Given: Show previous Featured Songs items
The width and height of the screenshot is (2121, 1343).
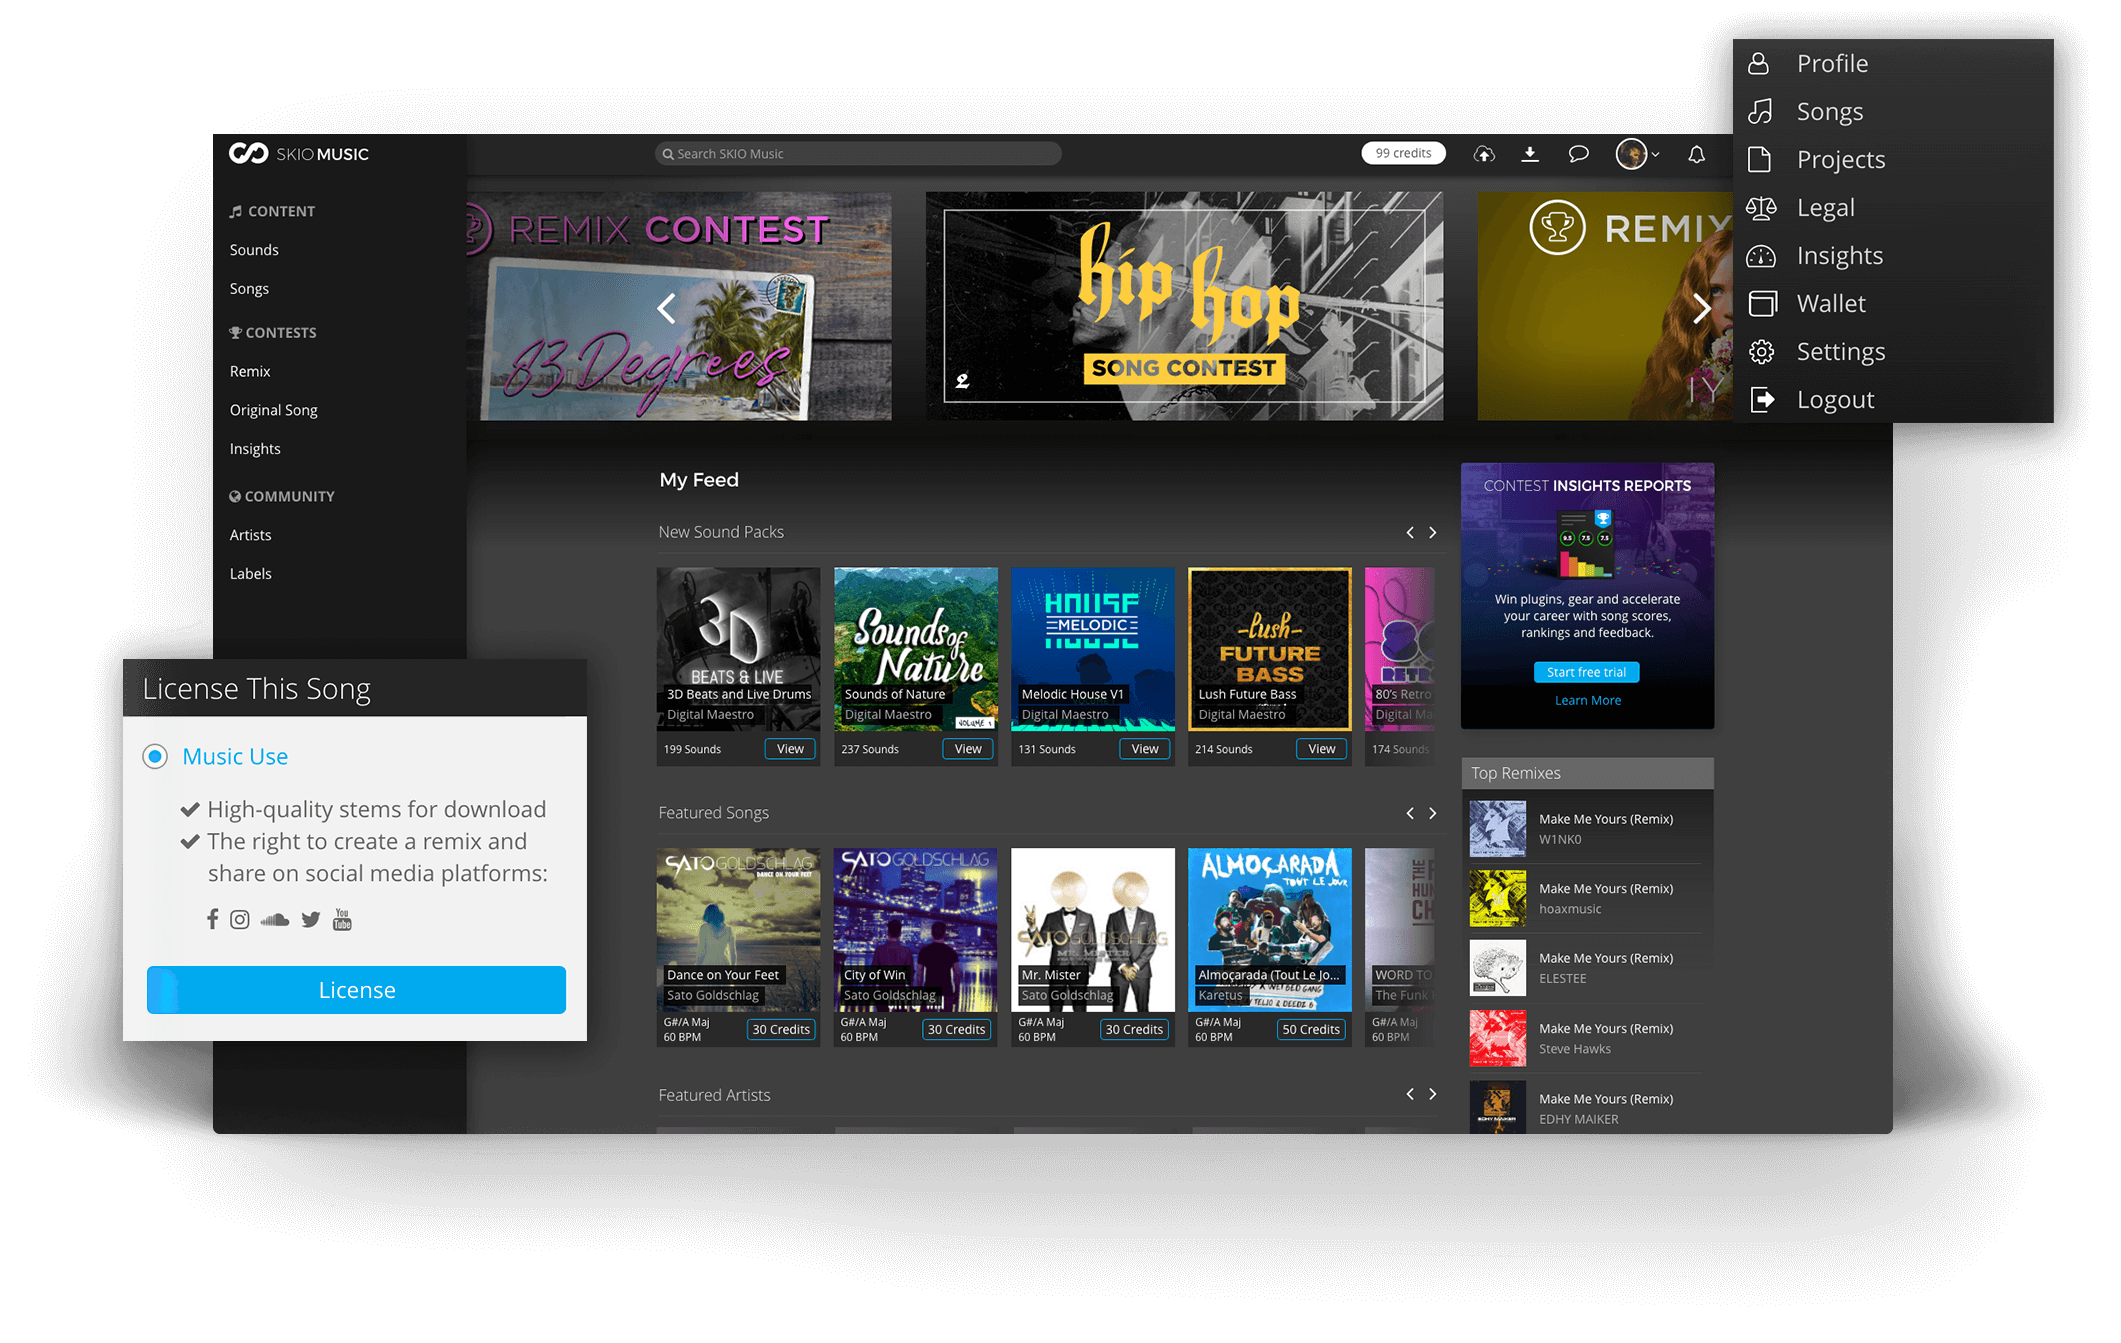Looking at the screenshot, I should click(x=1410, y=814).
